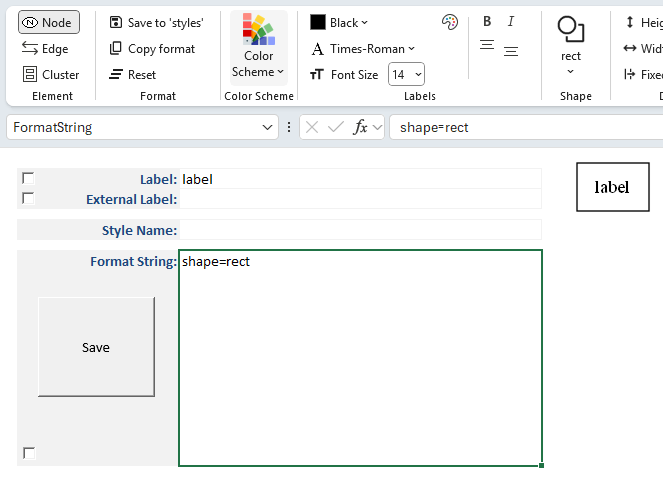Toggle bold label formatting
The height and width of the screenshot is (481, 663).
pos(487,22)
